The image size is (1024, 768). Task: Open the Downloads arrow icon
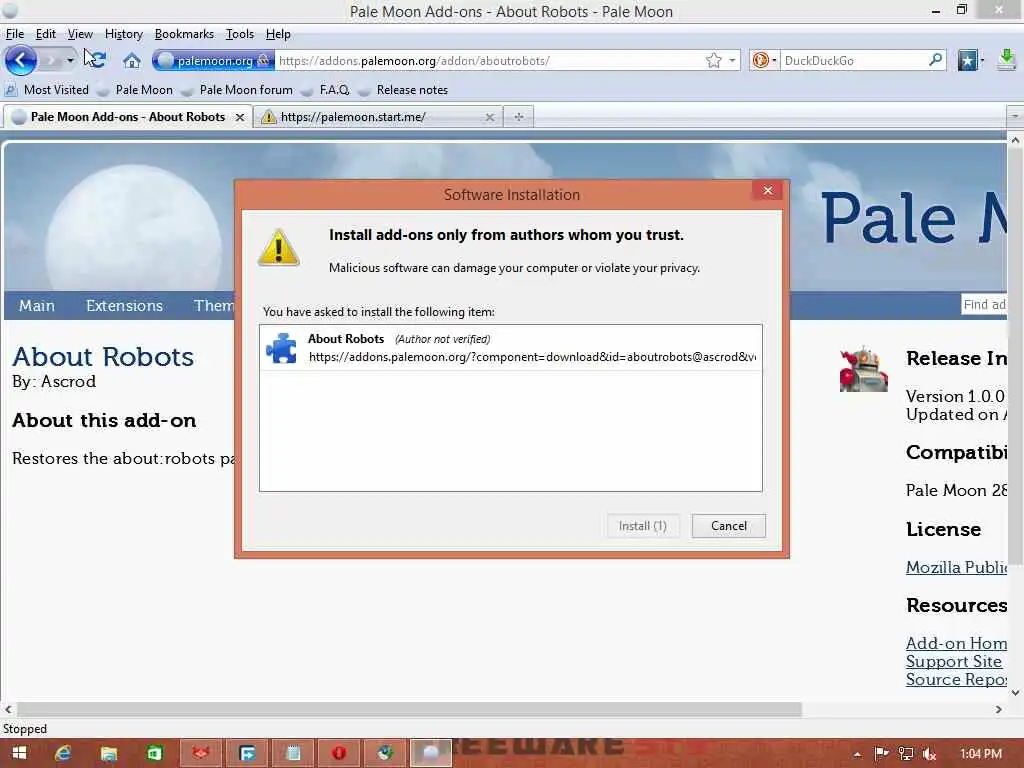click(x=1006, y=60)
